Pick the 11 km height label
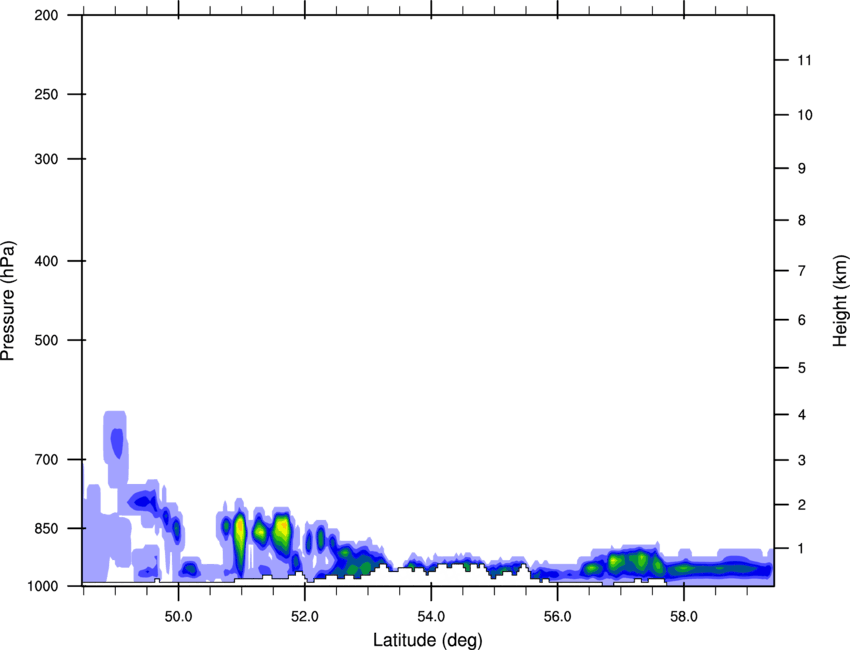This screenshot has height=650, width=850. point(804,60)
